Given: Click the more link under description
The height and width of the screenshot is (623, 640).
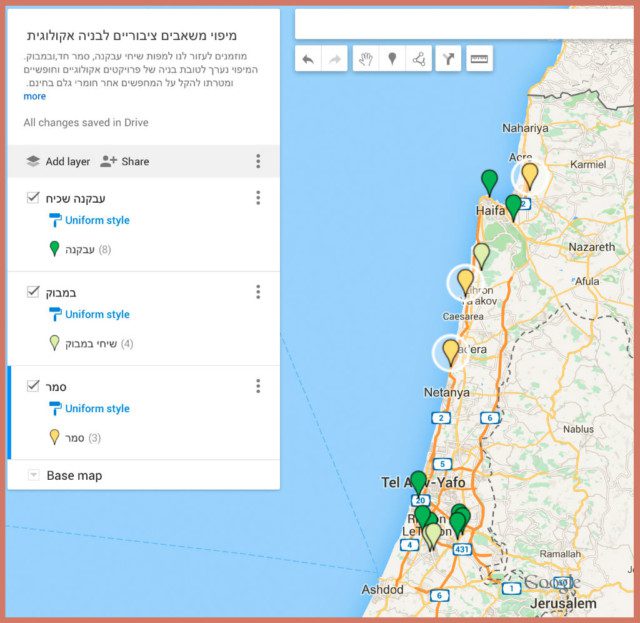Looking at the screenshot, I should coord(35,96).
